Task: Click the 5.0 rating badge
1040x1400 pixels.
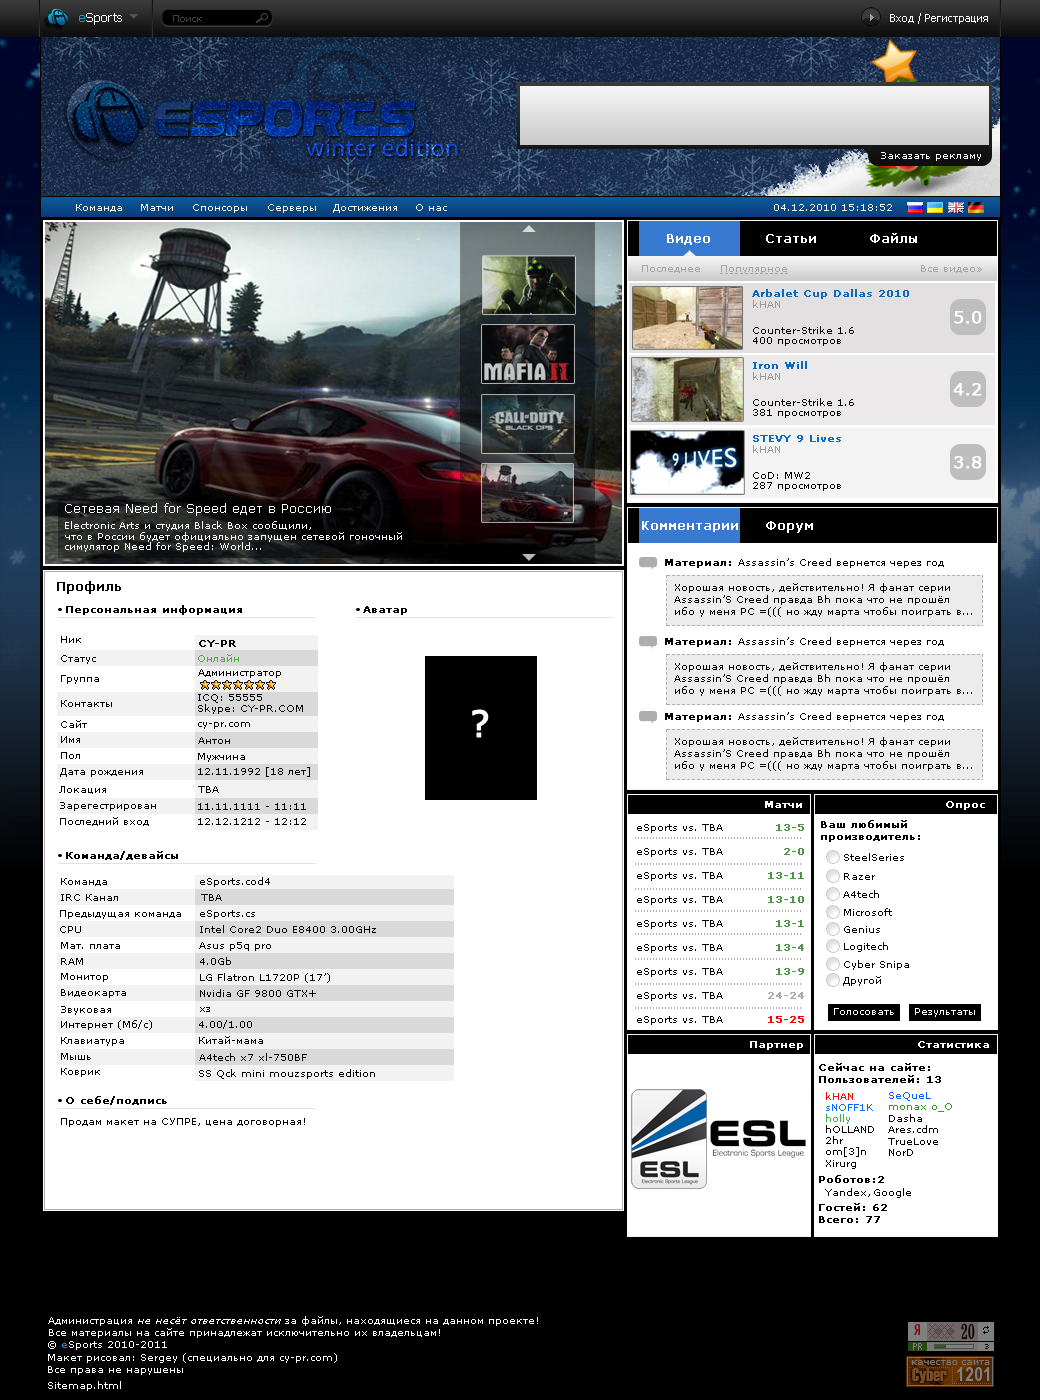Action: [968, 317]
